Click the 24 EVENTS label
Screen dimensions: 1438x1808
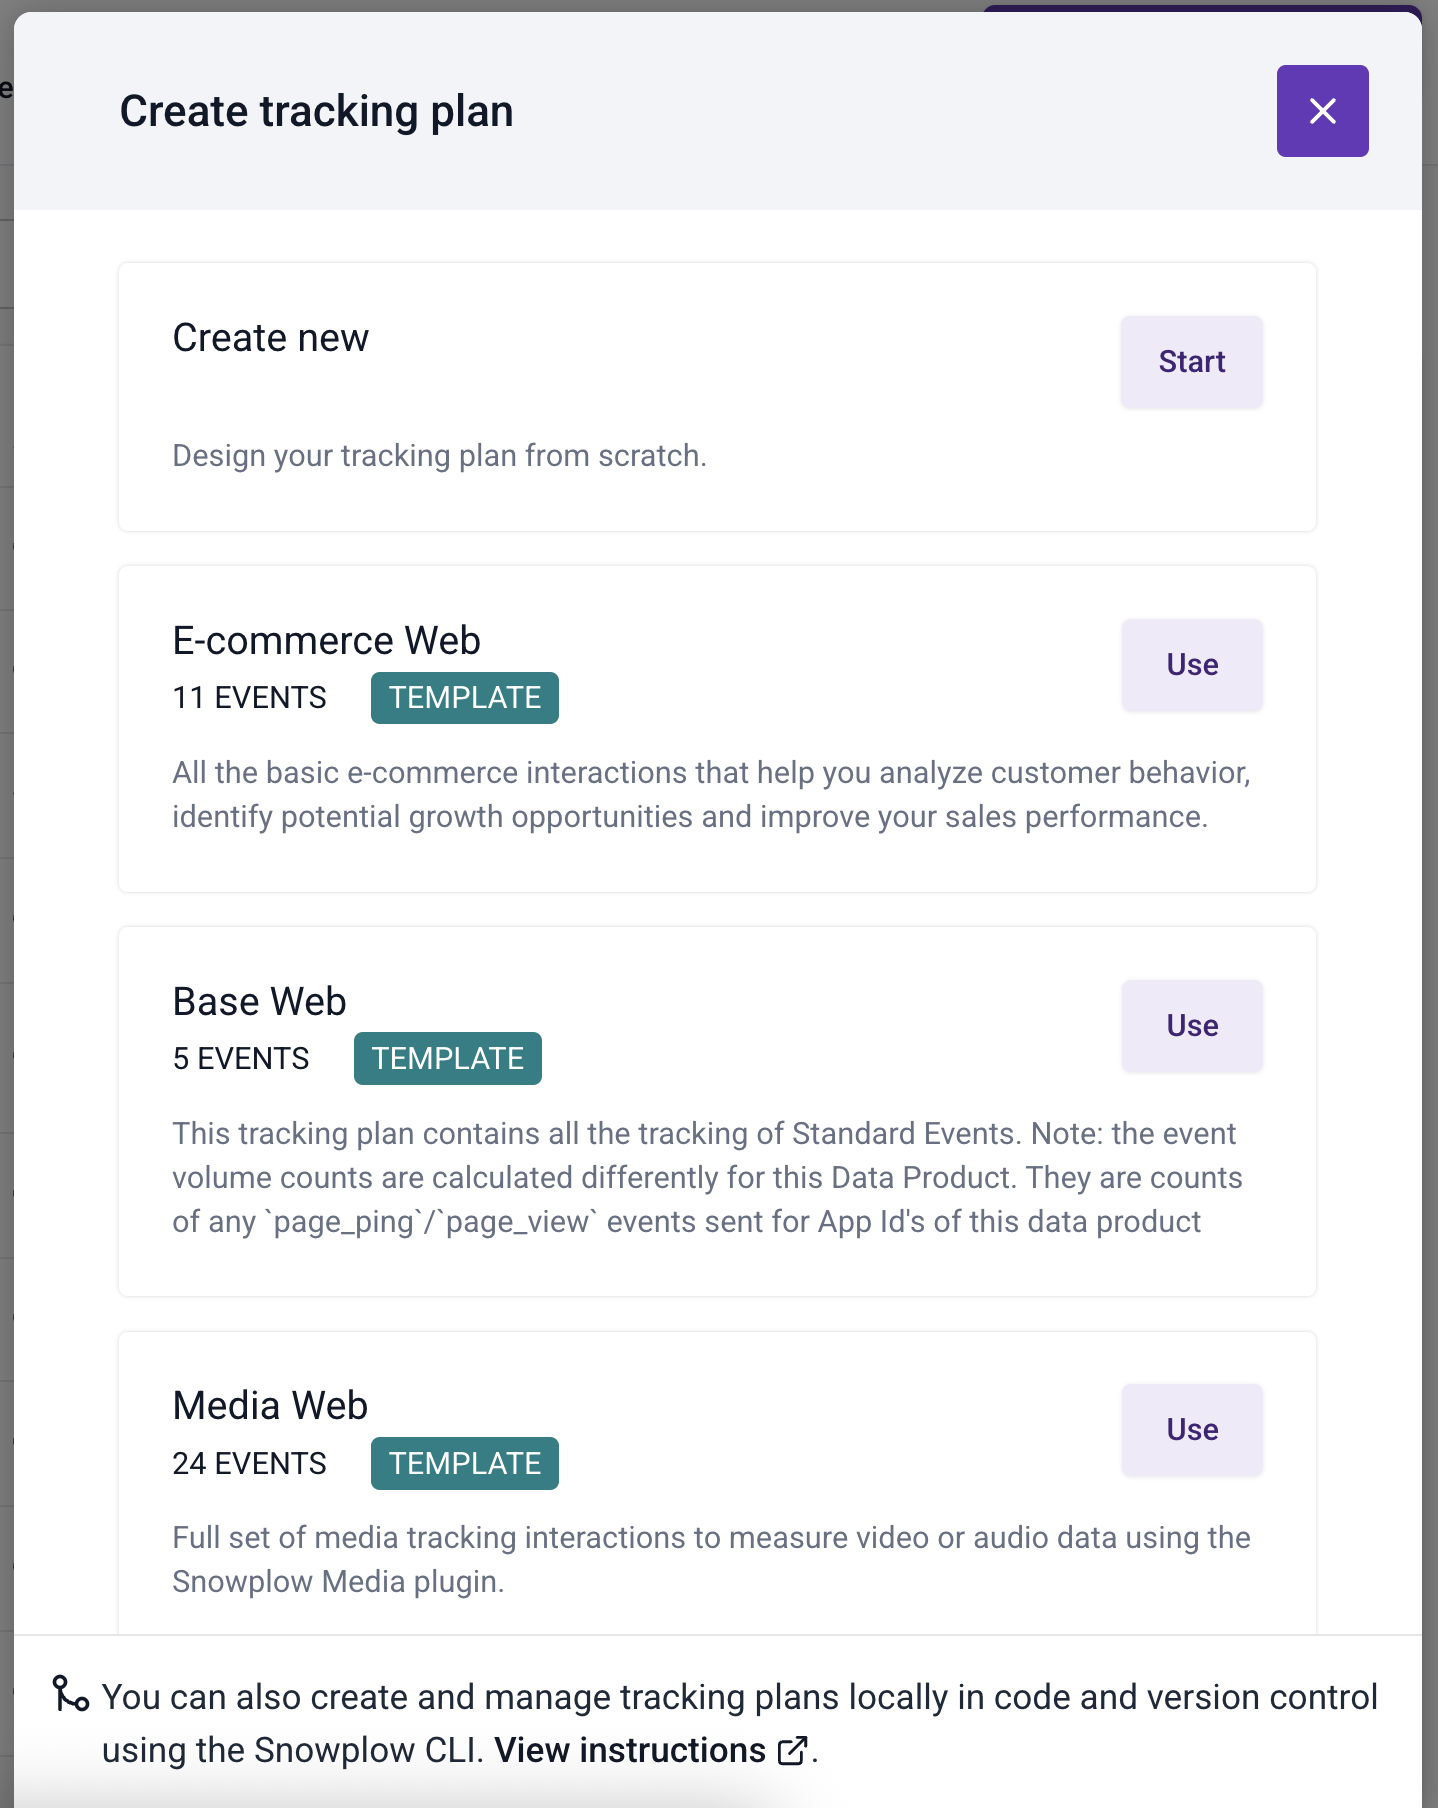point(249,1463)
